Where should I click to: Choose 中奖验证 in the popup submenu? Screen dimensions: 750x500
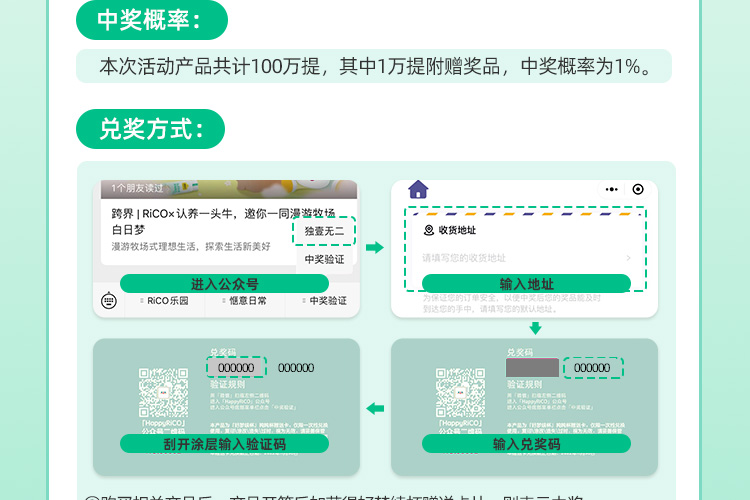click(x=324, y=259)
